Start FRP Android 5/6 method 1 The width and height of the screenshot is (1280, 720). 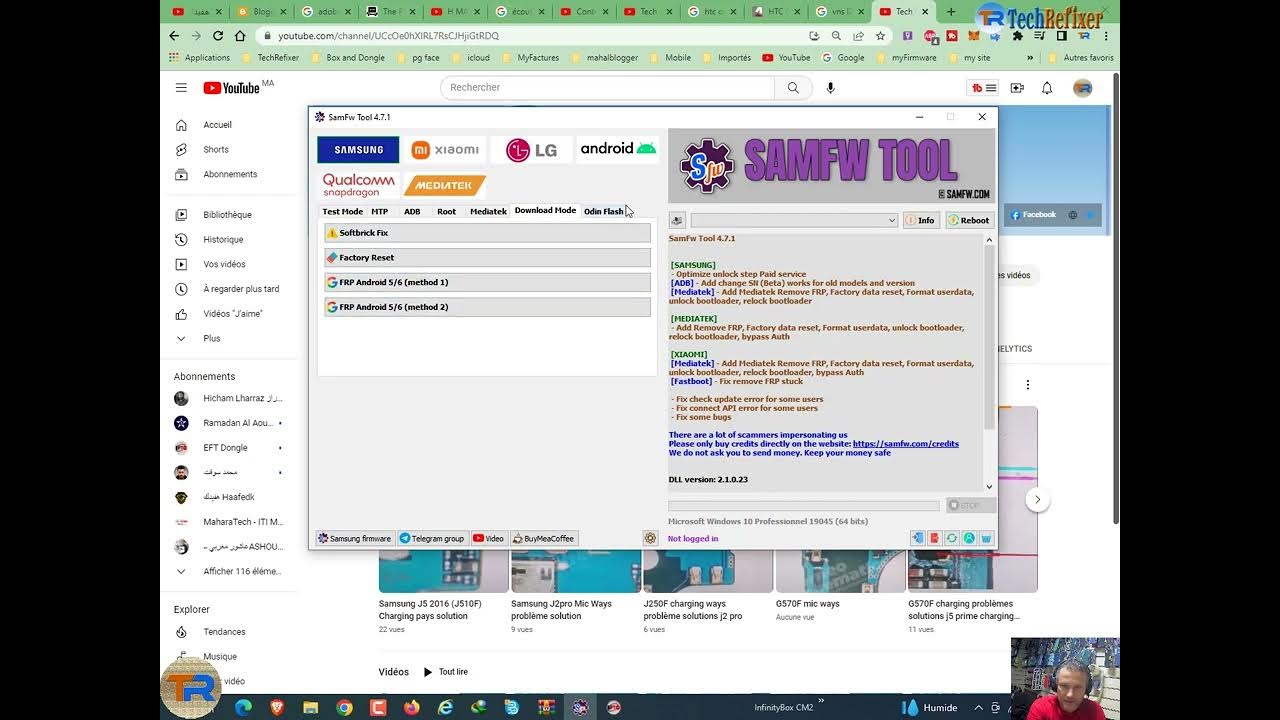pos(487,282)
